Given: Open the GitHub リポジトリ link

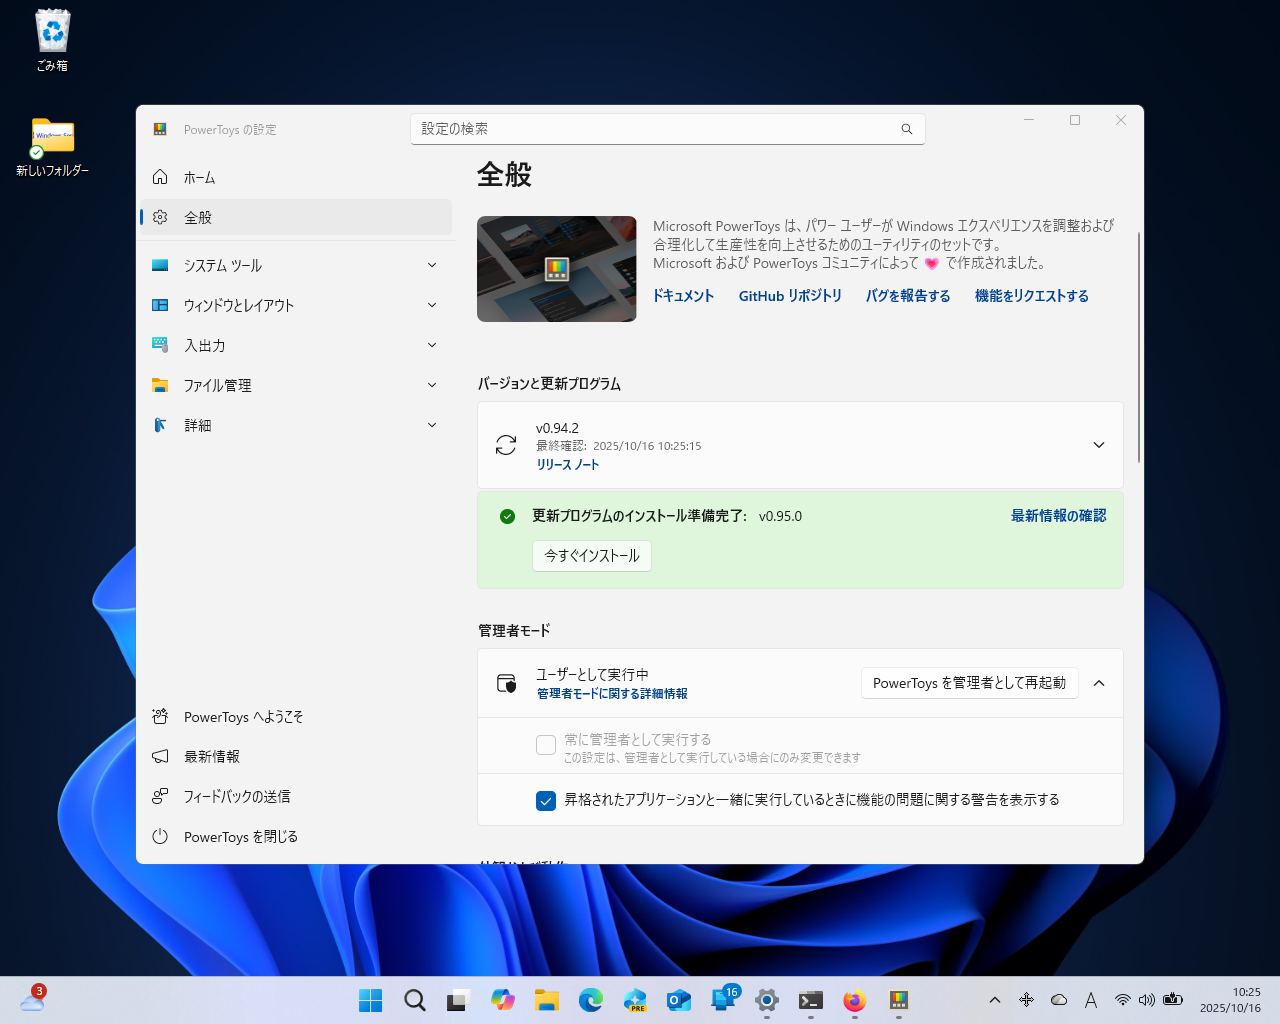Looking at the screenshot, I should [790, 295].
